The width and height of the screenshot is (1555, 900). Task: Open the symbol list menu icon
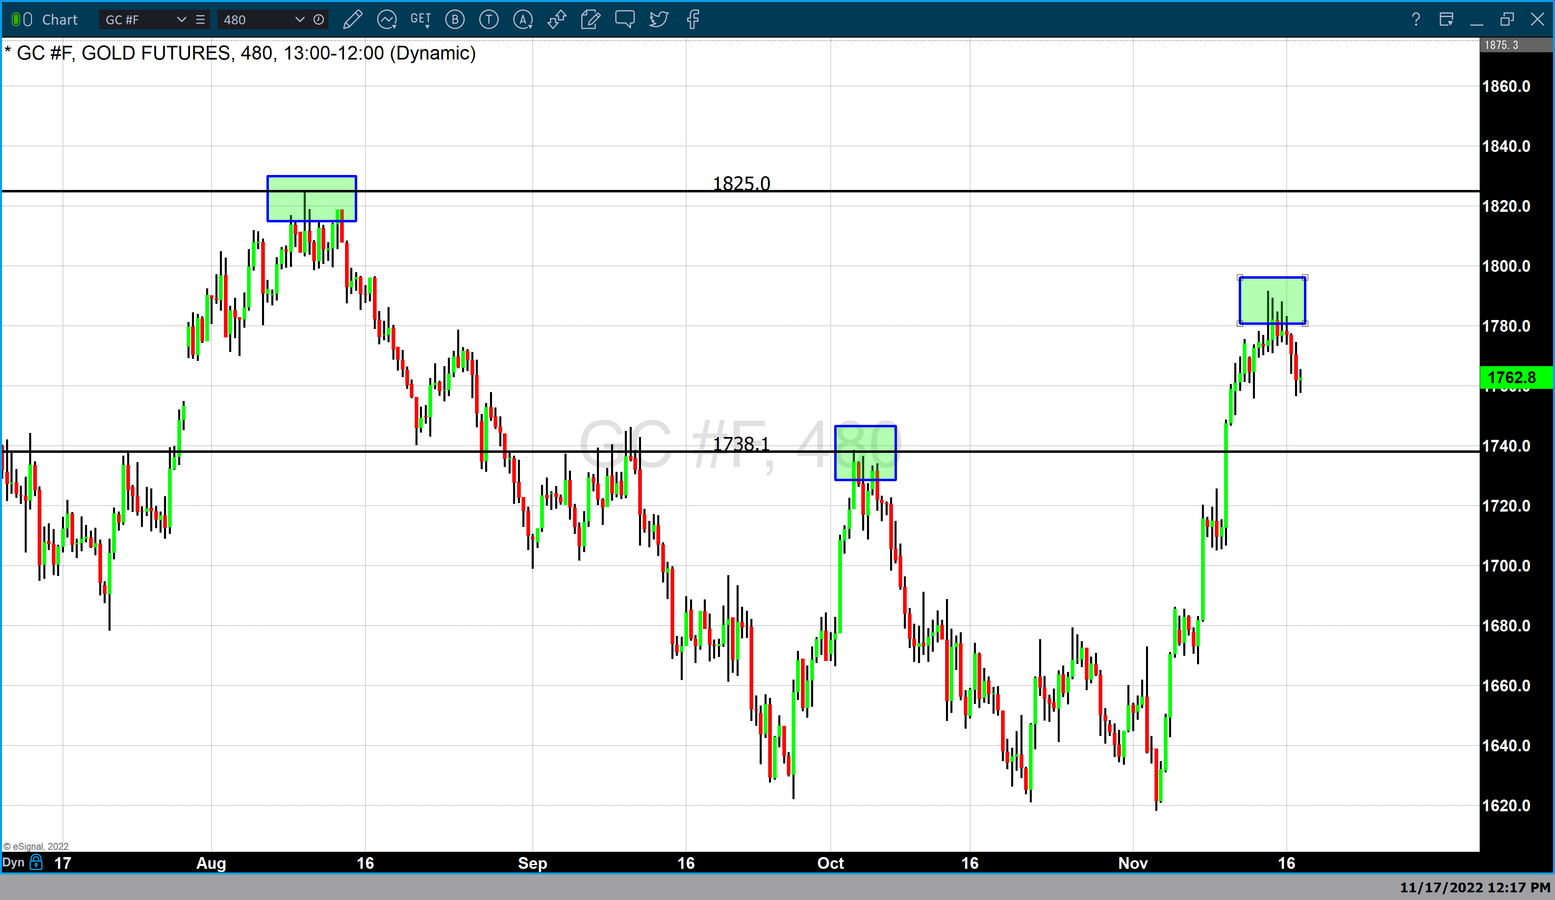click(200, 19)
